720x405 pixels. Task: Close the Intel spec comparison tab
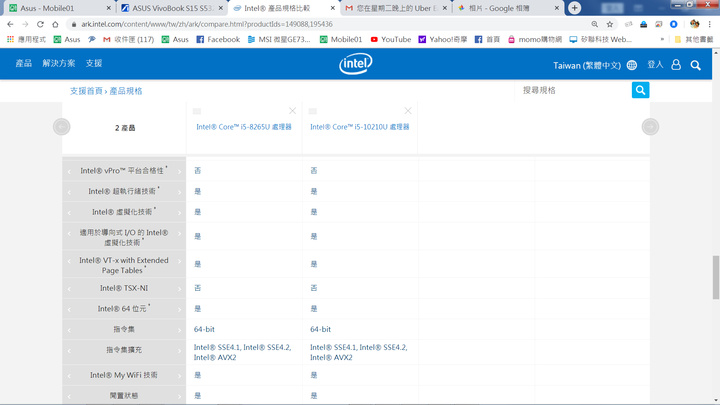click(x=332, y=8)
